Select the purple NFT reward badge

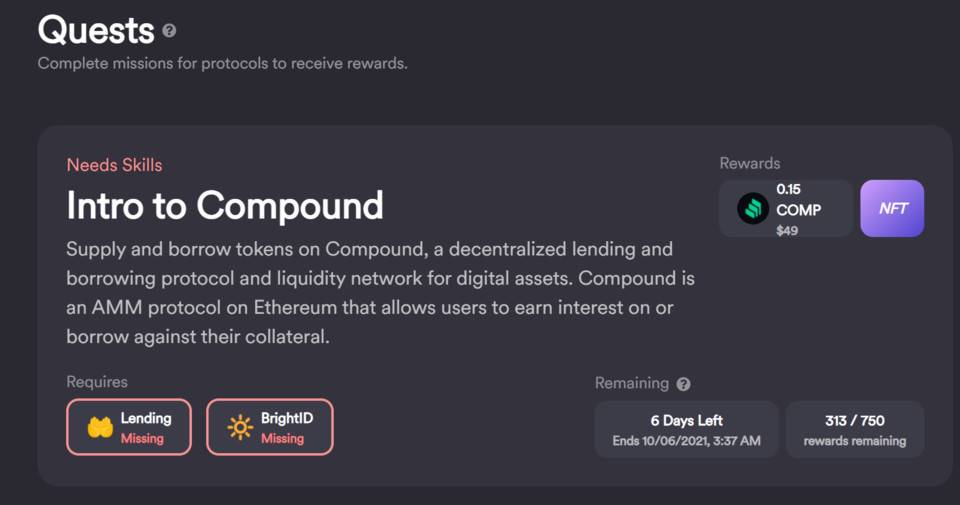tap(892, 208)
